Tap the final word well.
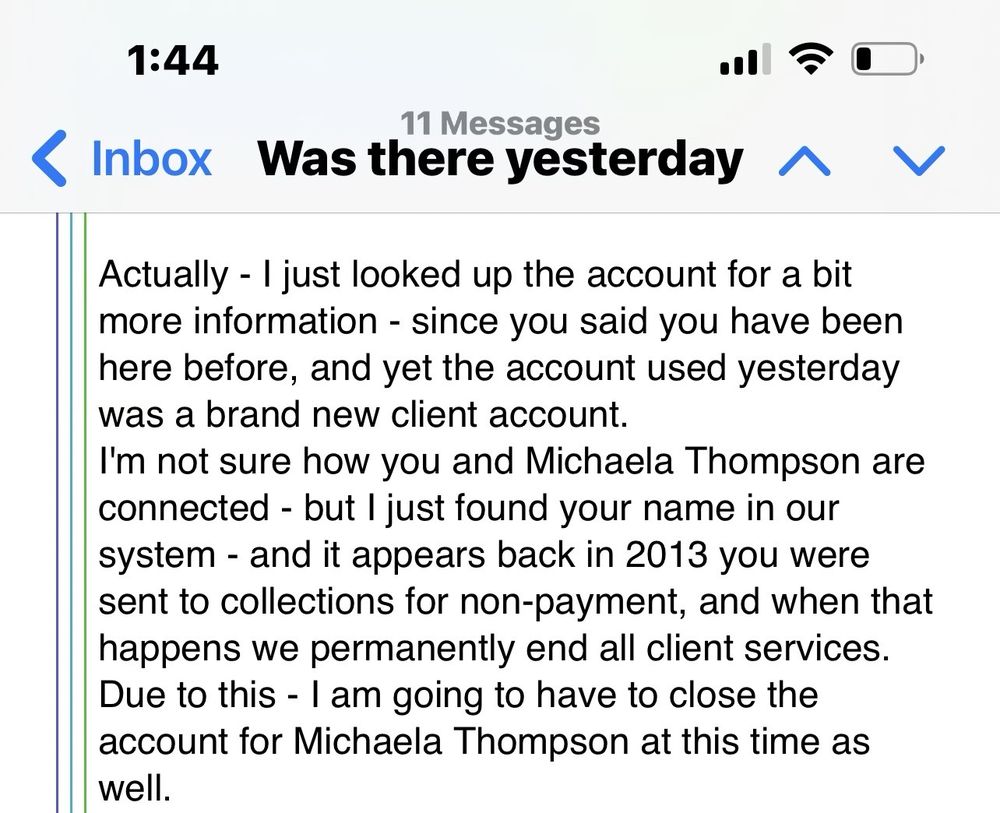 click(x=135, y=788)
